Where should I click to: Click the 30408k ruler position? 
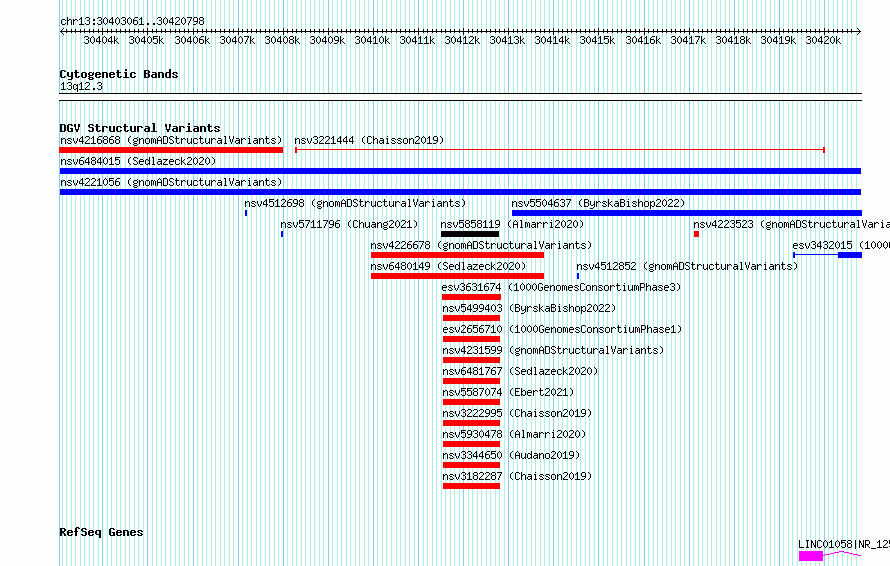[x=282, y=40]
